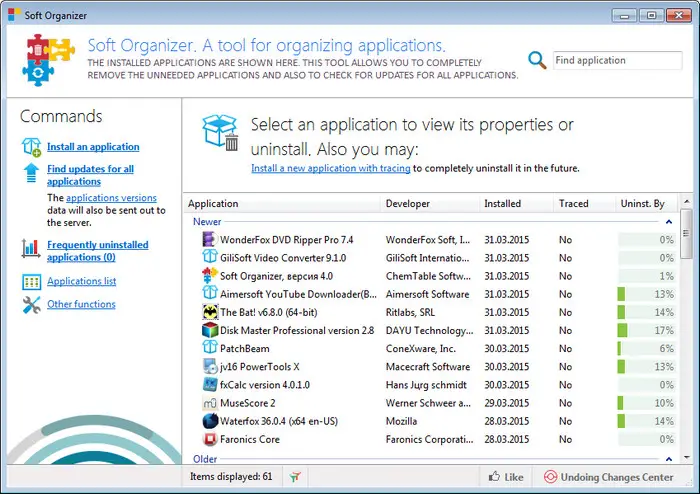Click the WonderFox DVD Ripper Pro icon
This screenshot has height=494, width=700.
click(x=210, y=240)
